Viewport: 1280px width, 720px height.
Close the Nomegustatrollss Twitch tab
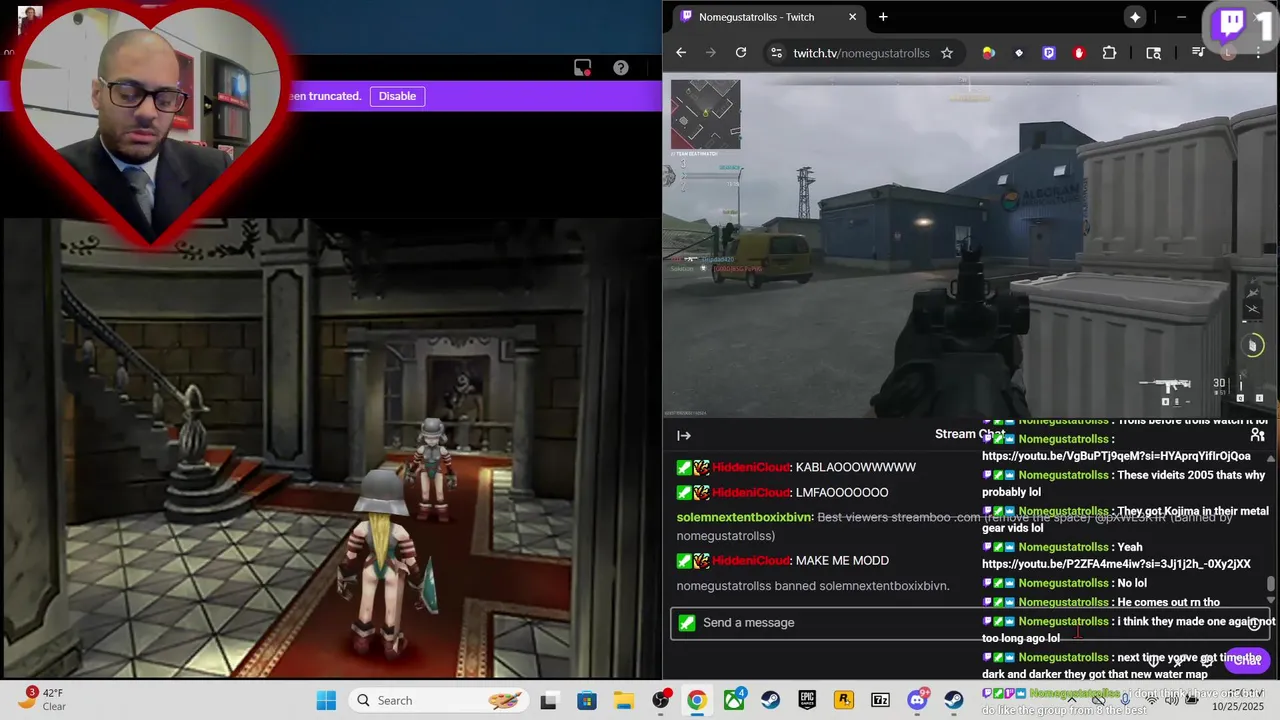[853, 17]
